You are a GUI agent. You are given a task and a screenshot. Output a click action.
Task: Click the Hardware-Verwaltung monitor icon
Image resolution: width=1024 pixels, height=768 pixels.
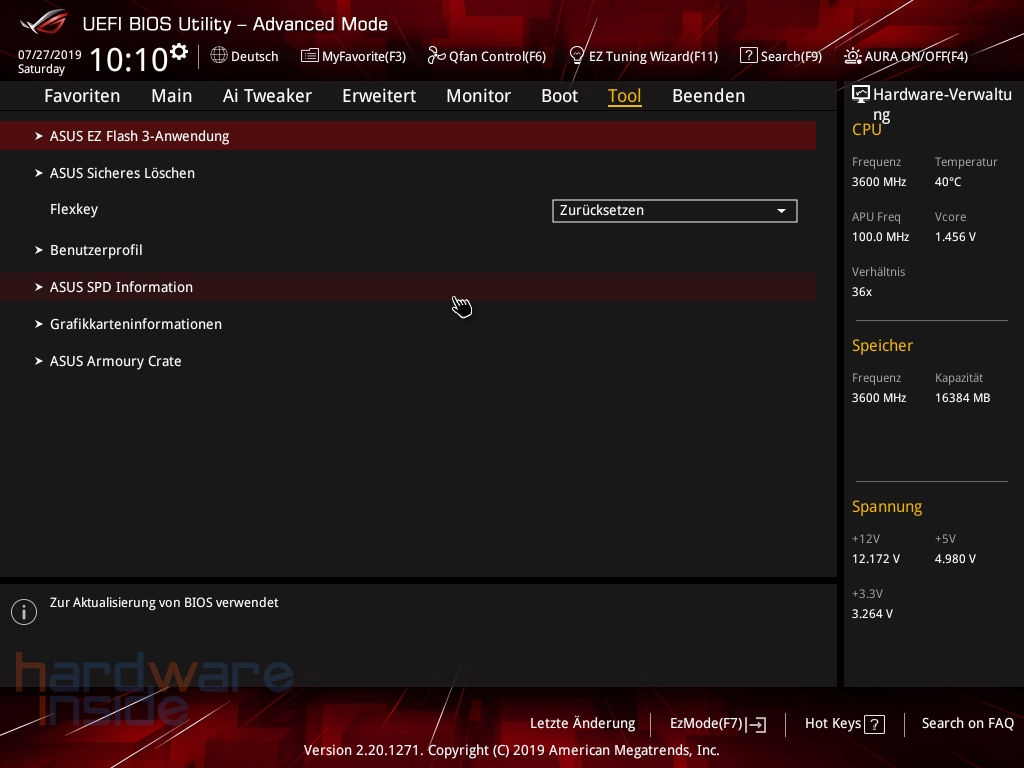(861, 95)
